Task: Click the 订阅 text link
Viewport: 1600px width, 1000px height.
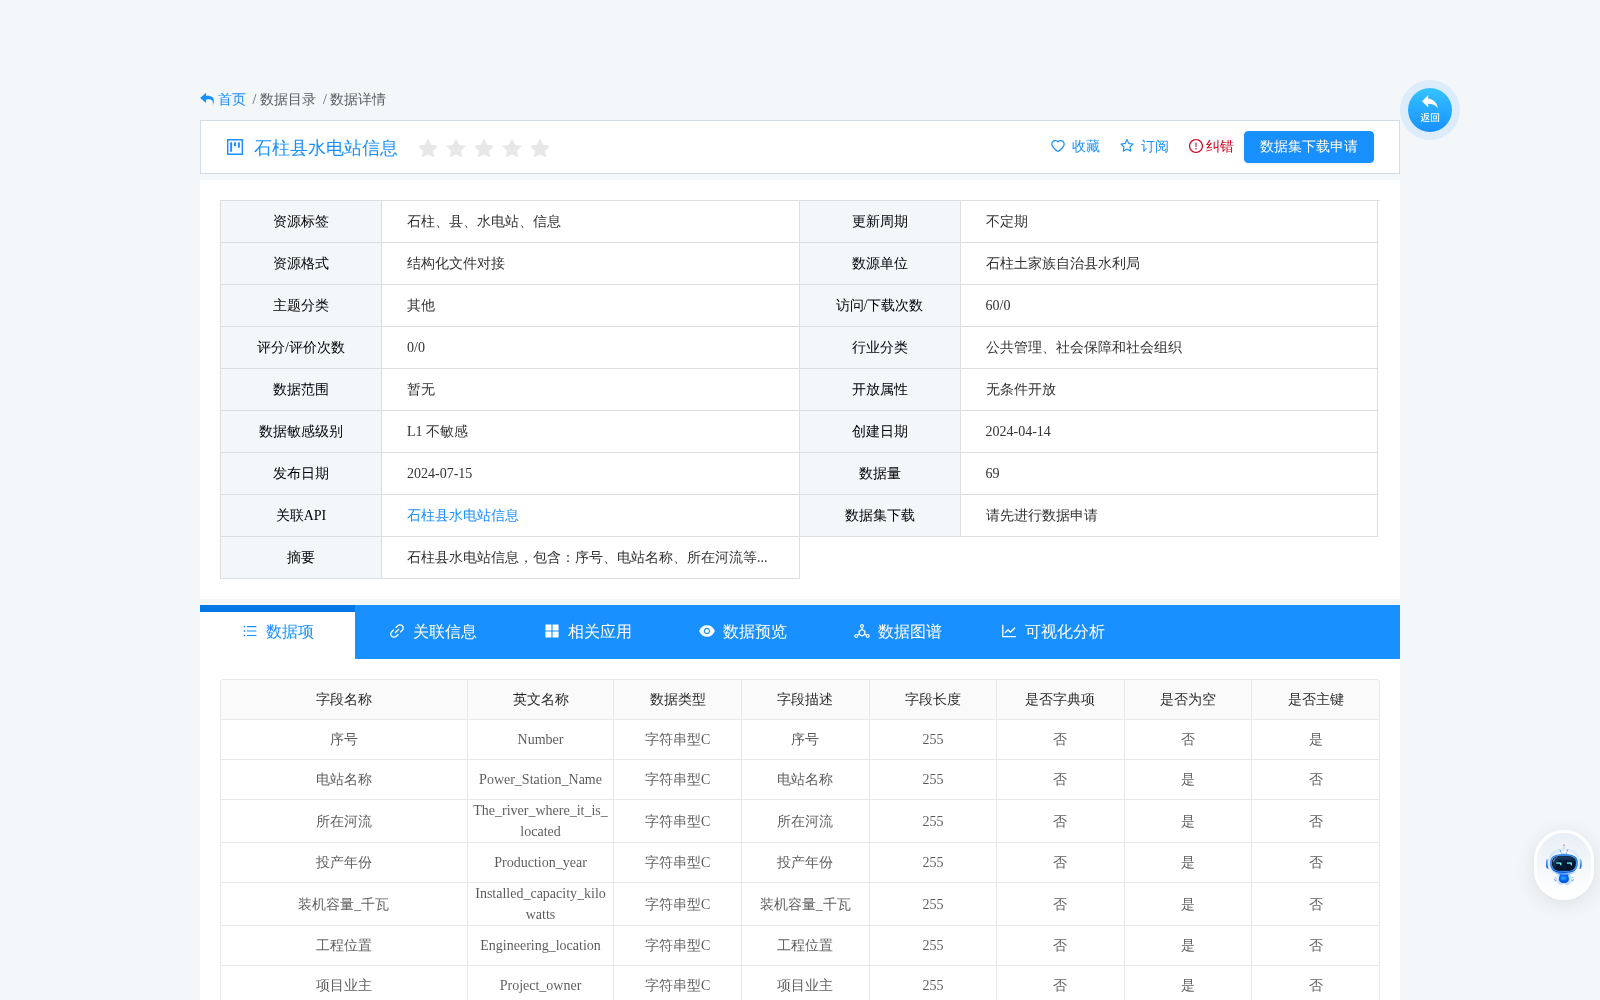Action: pyautogui.click(x=1155, y=146)
